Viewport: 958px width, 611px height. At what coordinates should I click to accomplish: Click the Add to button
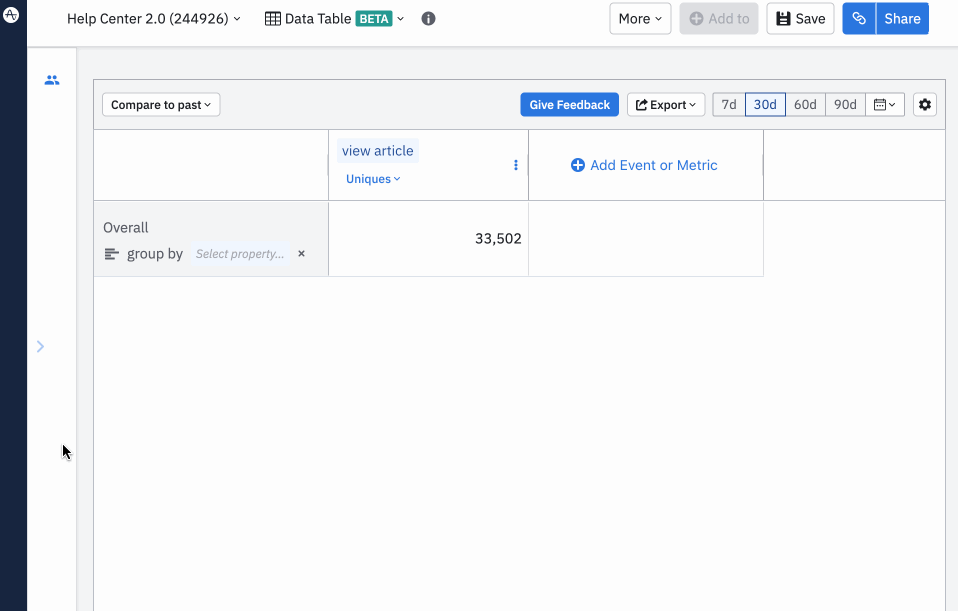tap(719, 19)
